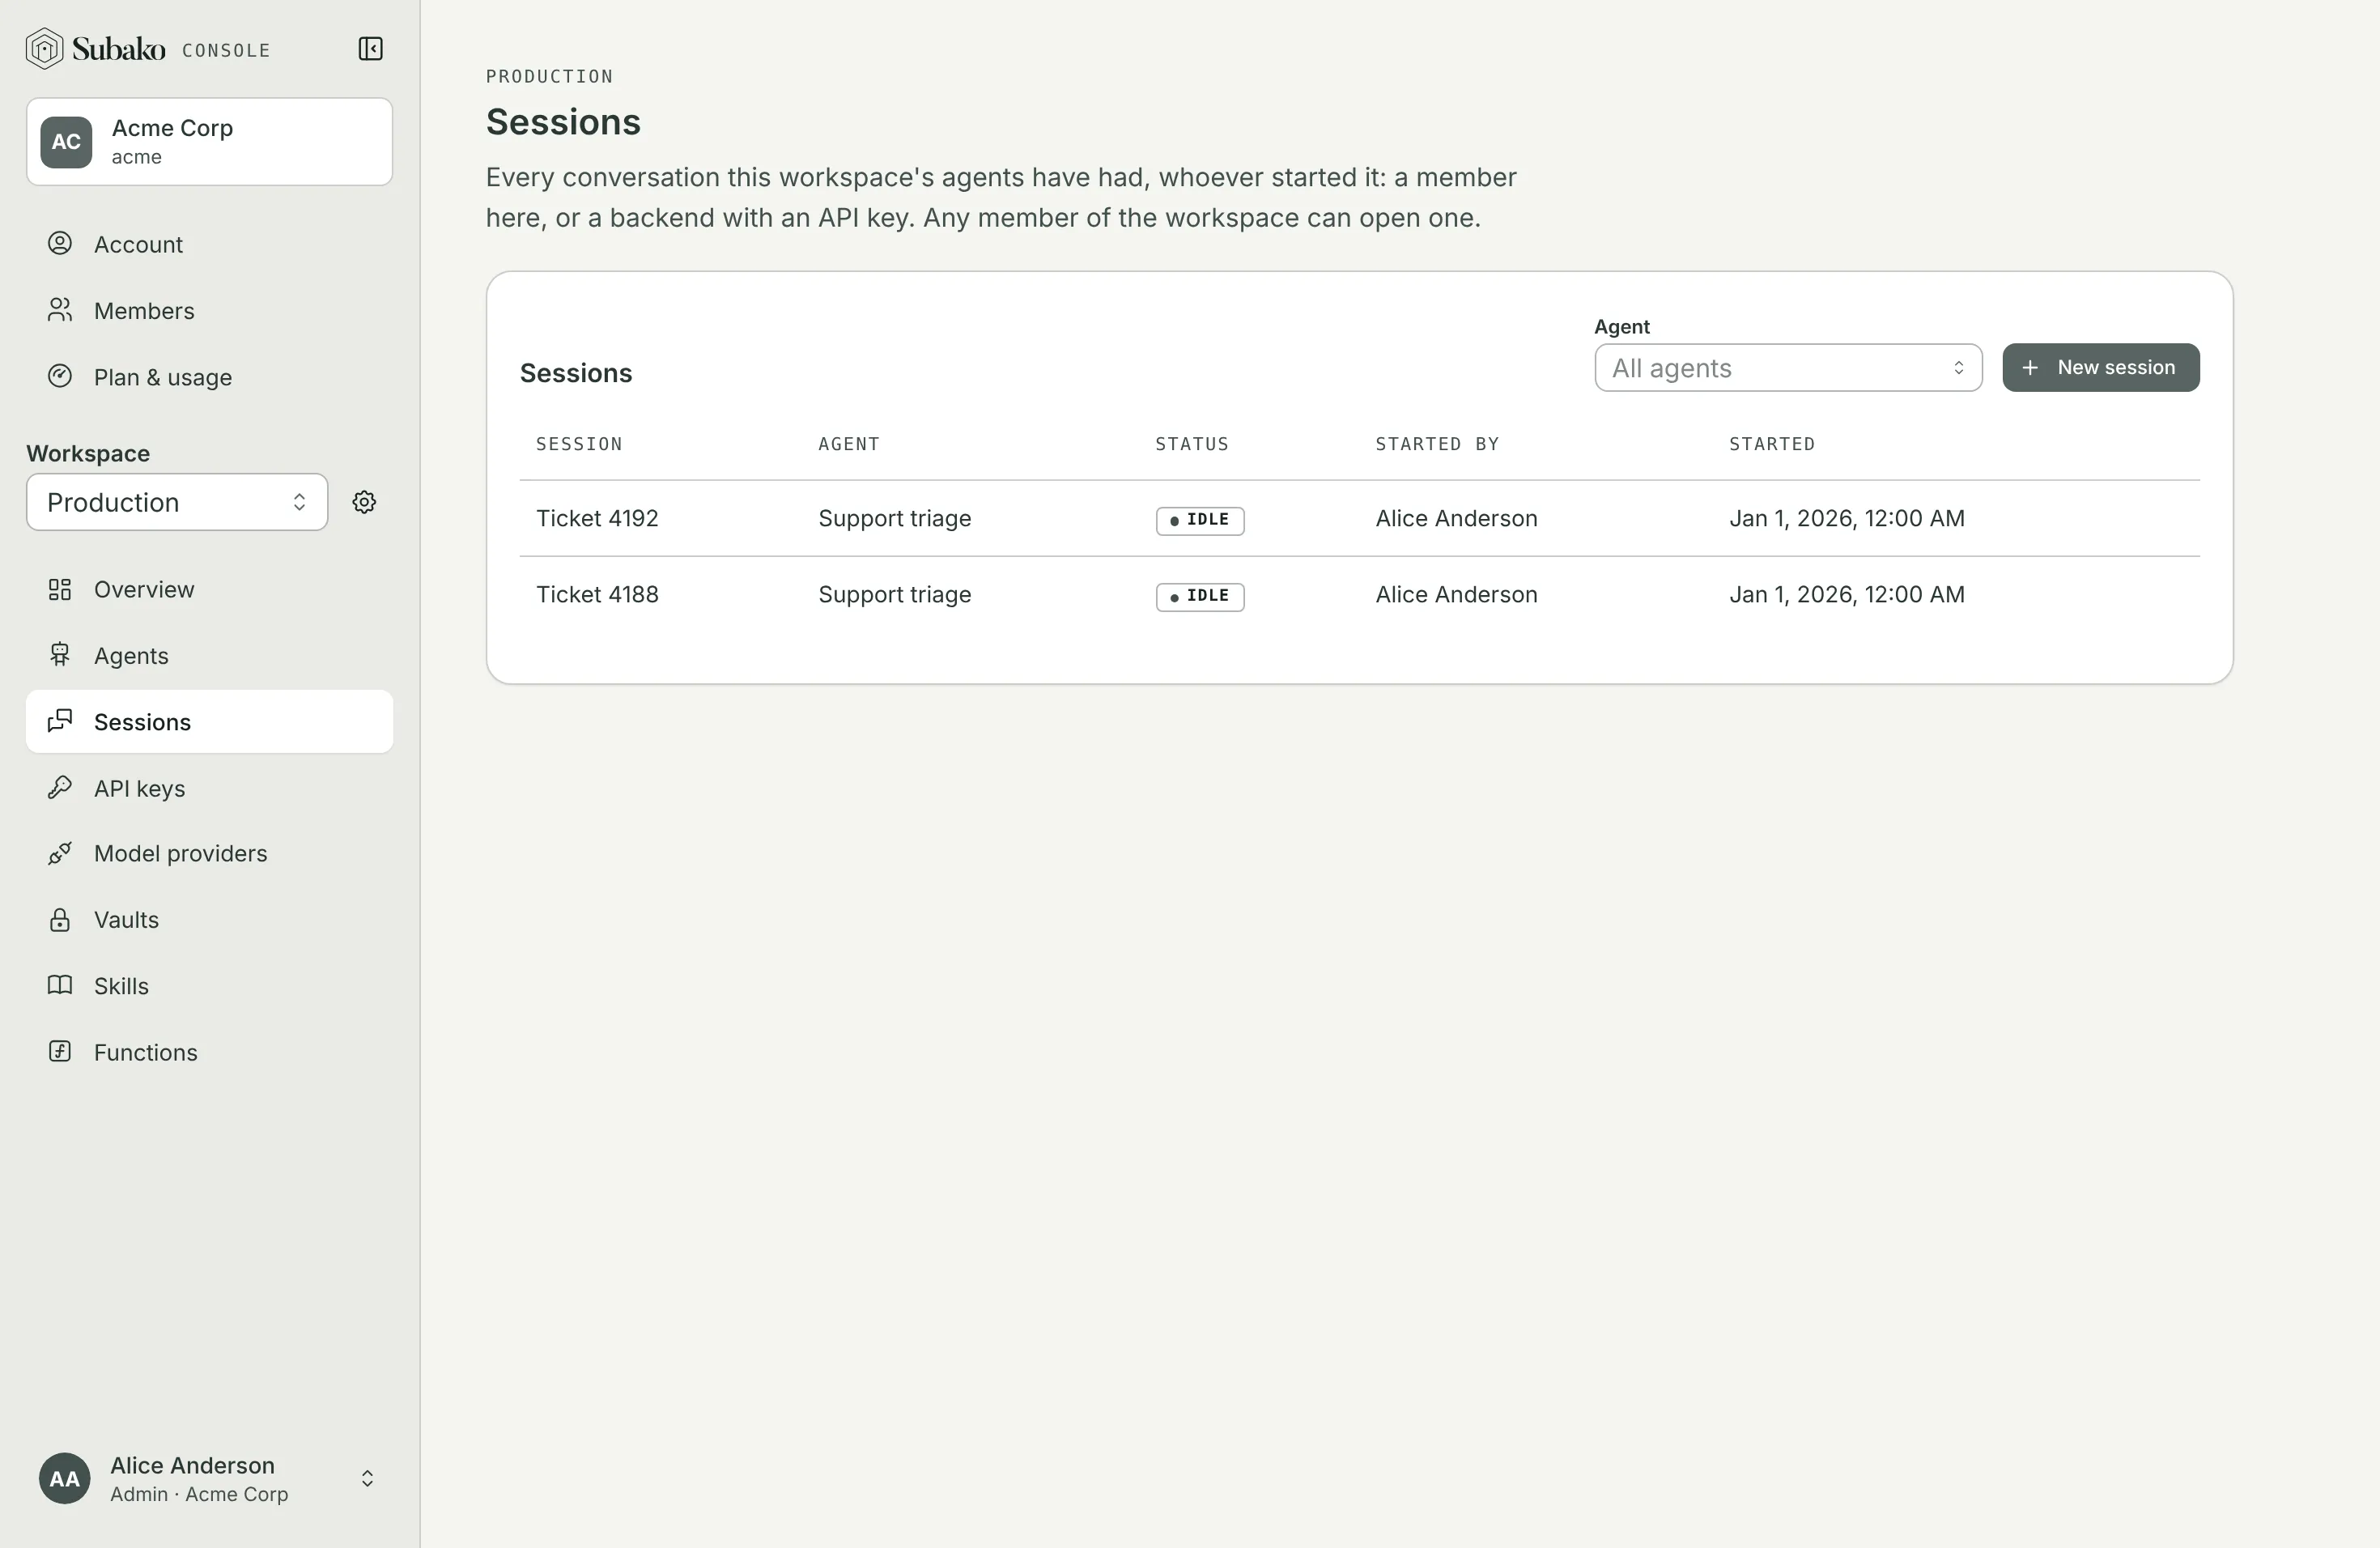Collapse the sidebar panel icon
This screenshot has width=2380, height=1548.
[x=370, y=49]
